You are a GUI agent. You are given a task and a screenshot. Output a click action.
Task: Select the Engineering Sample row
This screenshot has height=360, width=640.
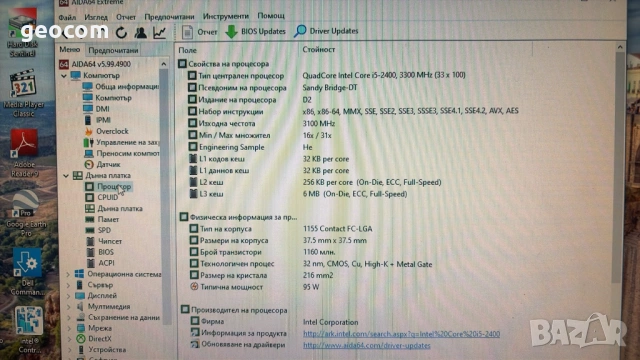point(250,147)
